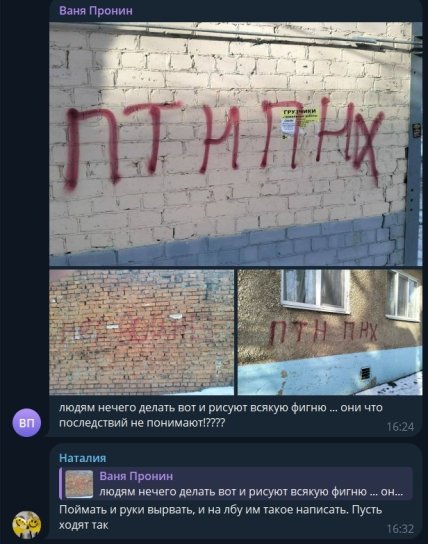Select the 16:32 message timestamp
This screenshot has width=428, height=544.
point(400,529)
